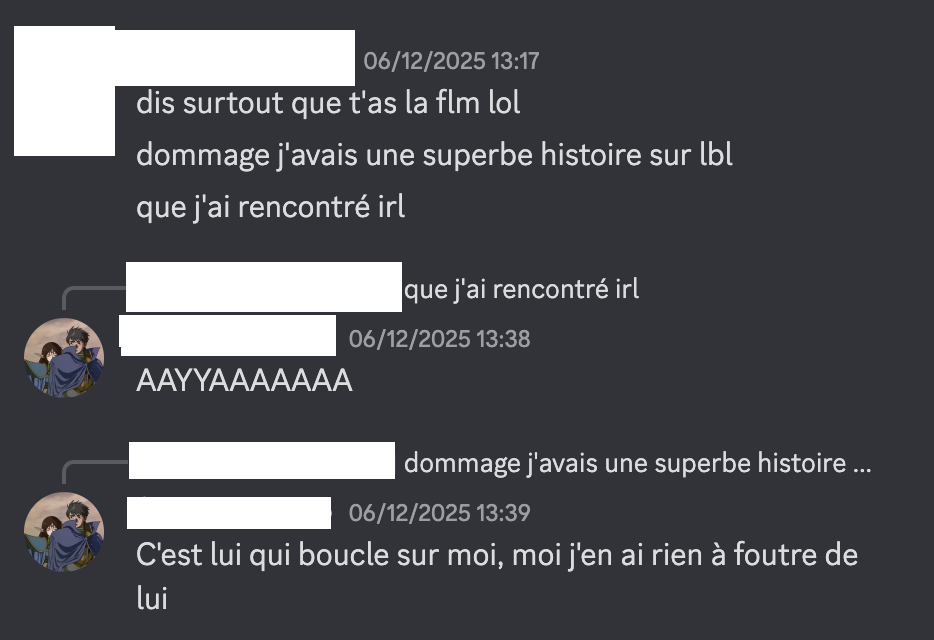This screenshot has width=934, height=640.
Task: Click redacted username beside 13:17 timestamp
Action: click(235, 58)
